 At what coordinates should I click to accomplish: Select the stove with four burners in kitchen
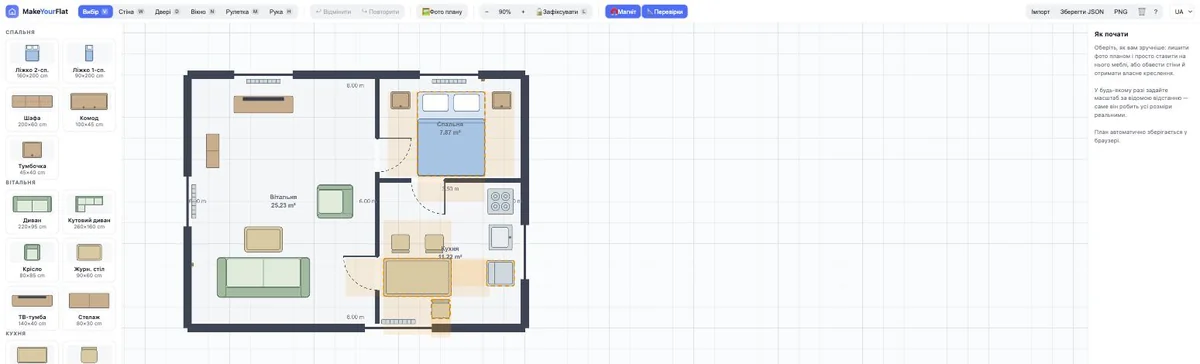coord(500,202)
